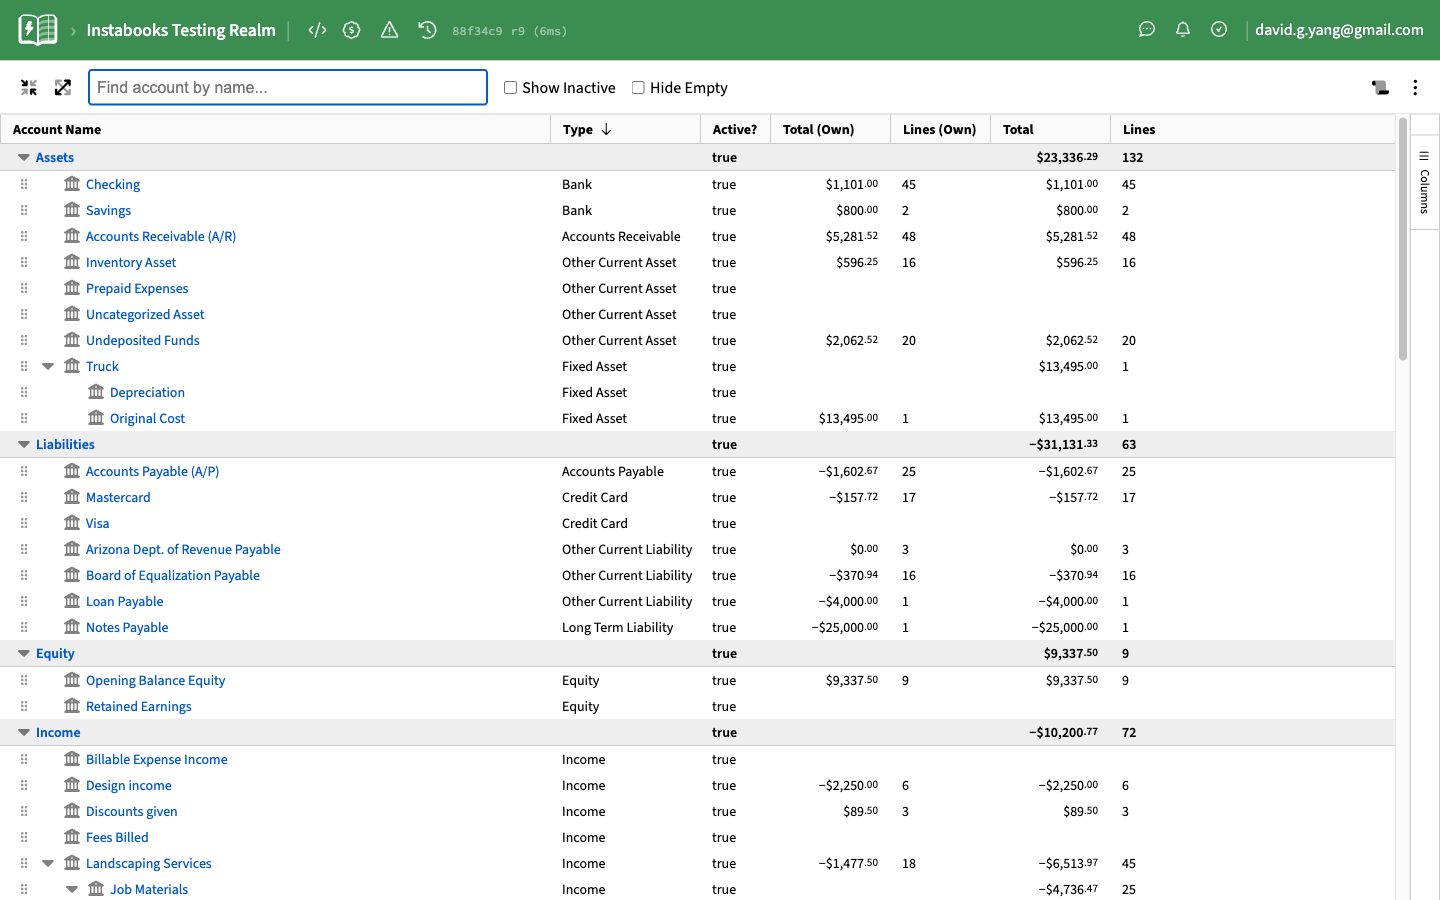The image size is (1440, 900).
Task: Open the Billable Expense Income account
Action: pos(157,759)
